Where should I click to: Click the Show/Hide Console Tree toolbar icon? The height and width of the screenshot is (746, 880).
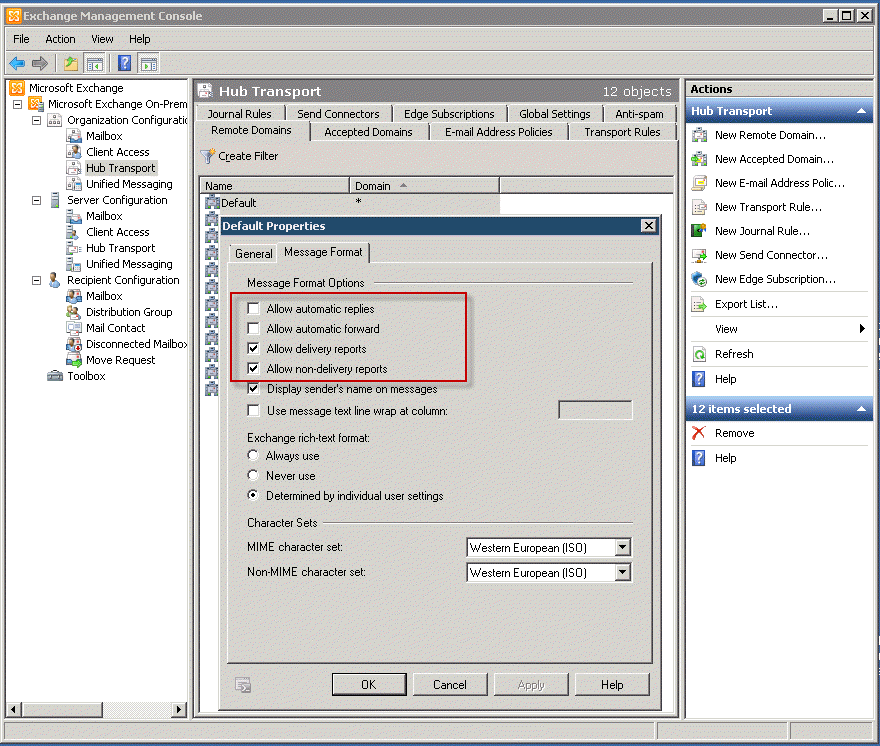(94, 63)
